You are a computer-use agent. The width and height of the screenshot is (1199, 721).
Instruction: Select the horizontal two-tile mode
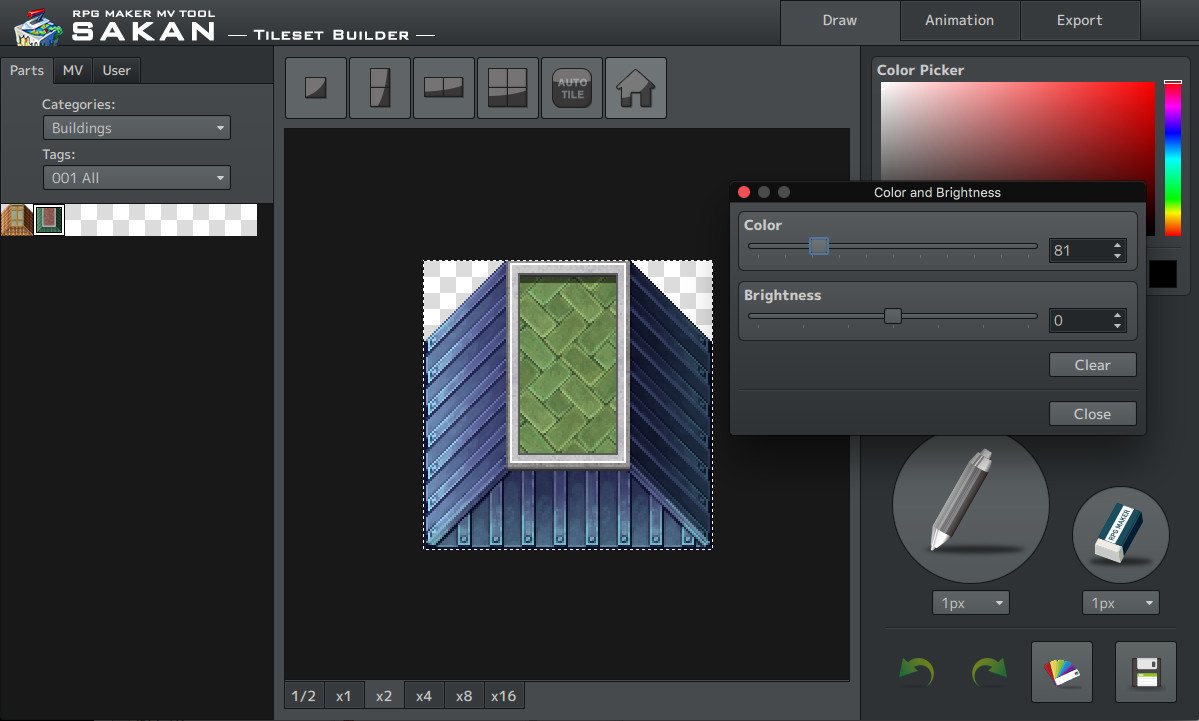click(443, 88)
